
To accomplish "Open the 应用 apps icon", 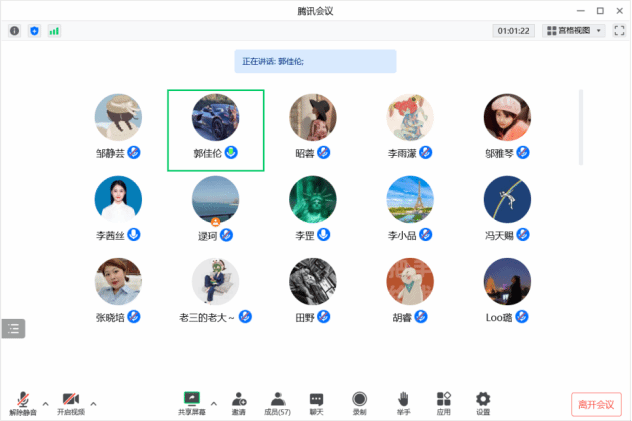I will pyautogui.click(x=443, y=403).
